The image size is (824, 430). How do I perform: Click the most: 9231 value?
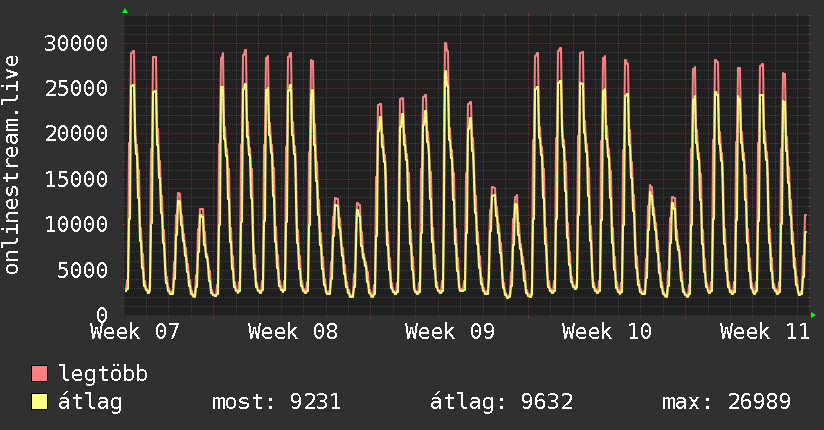pos(276,402)
